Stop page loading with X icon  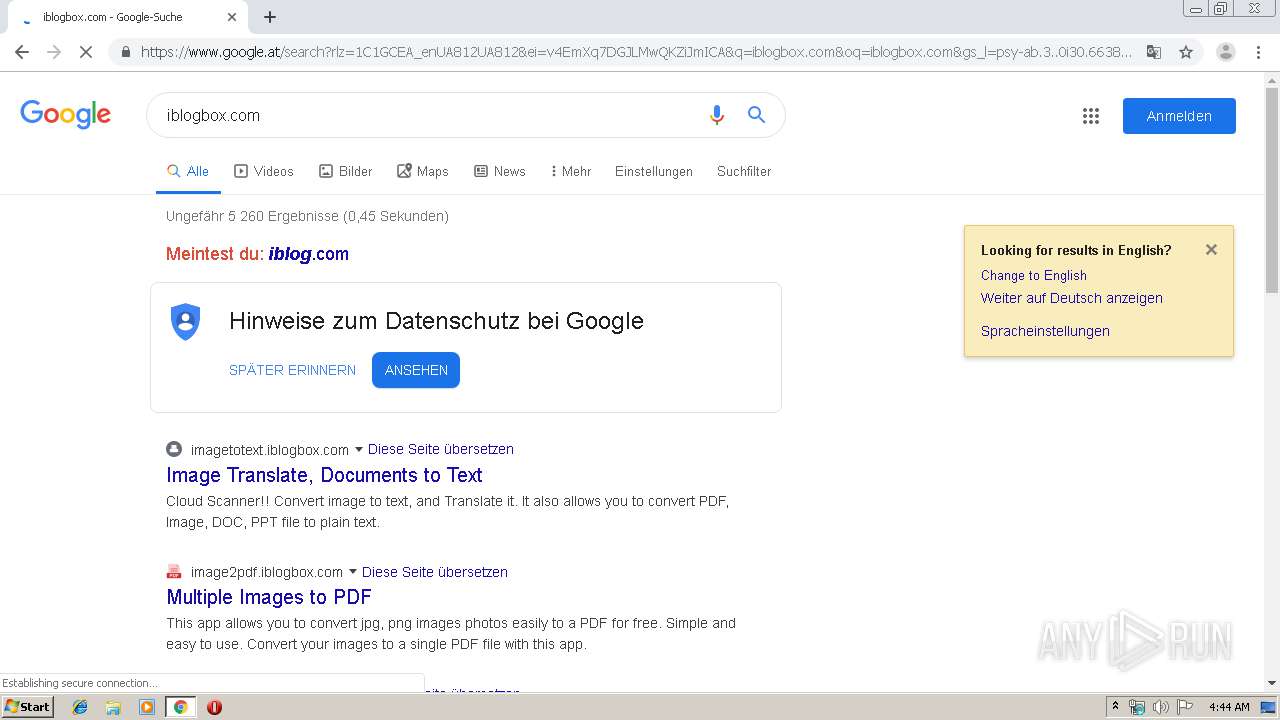86,52
